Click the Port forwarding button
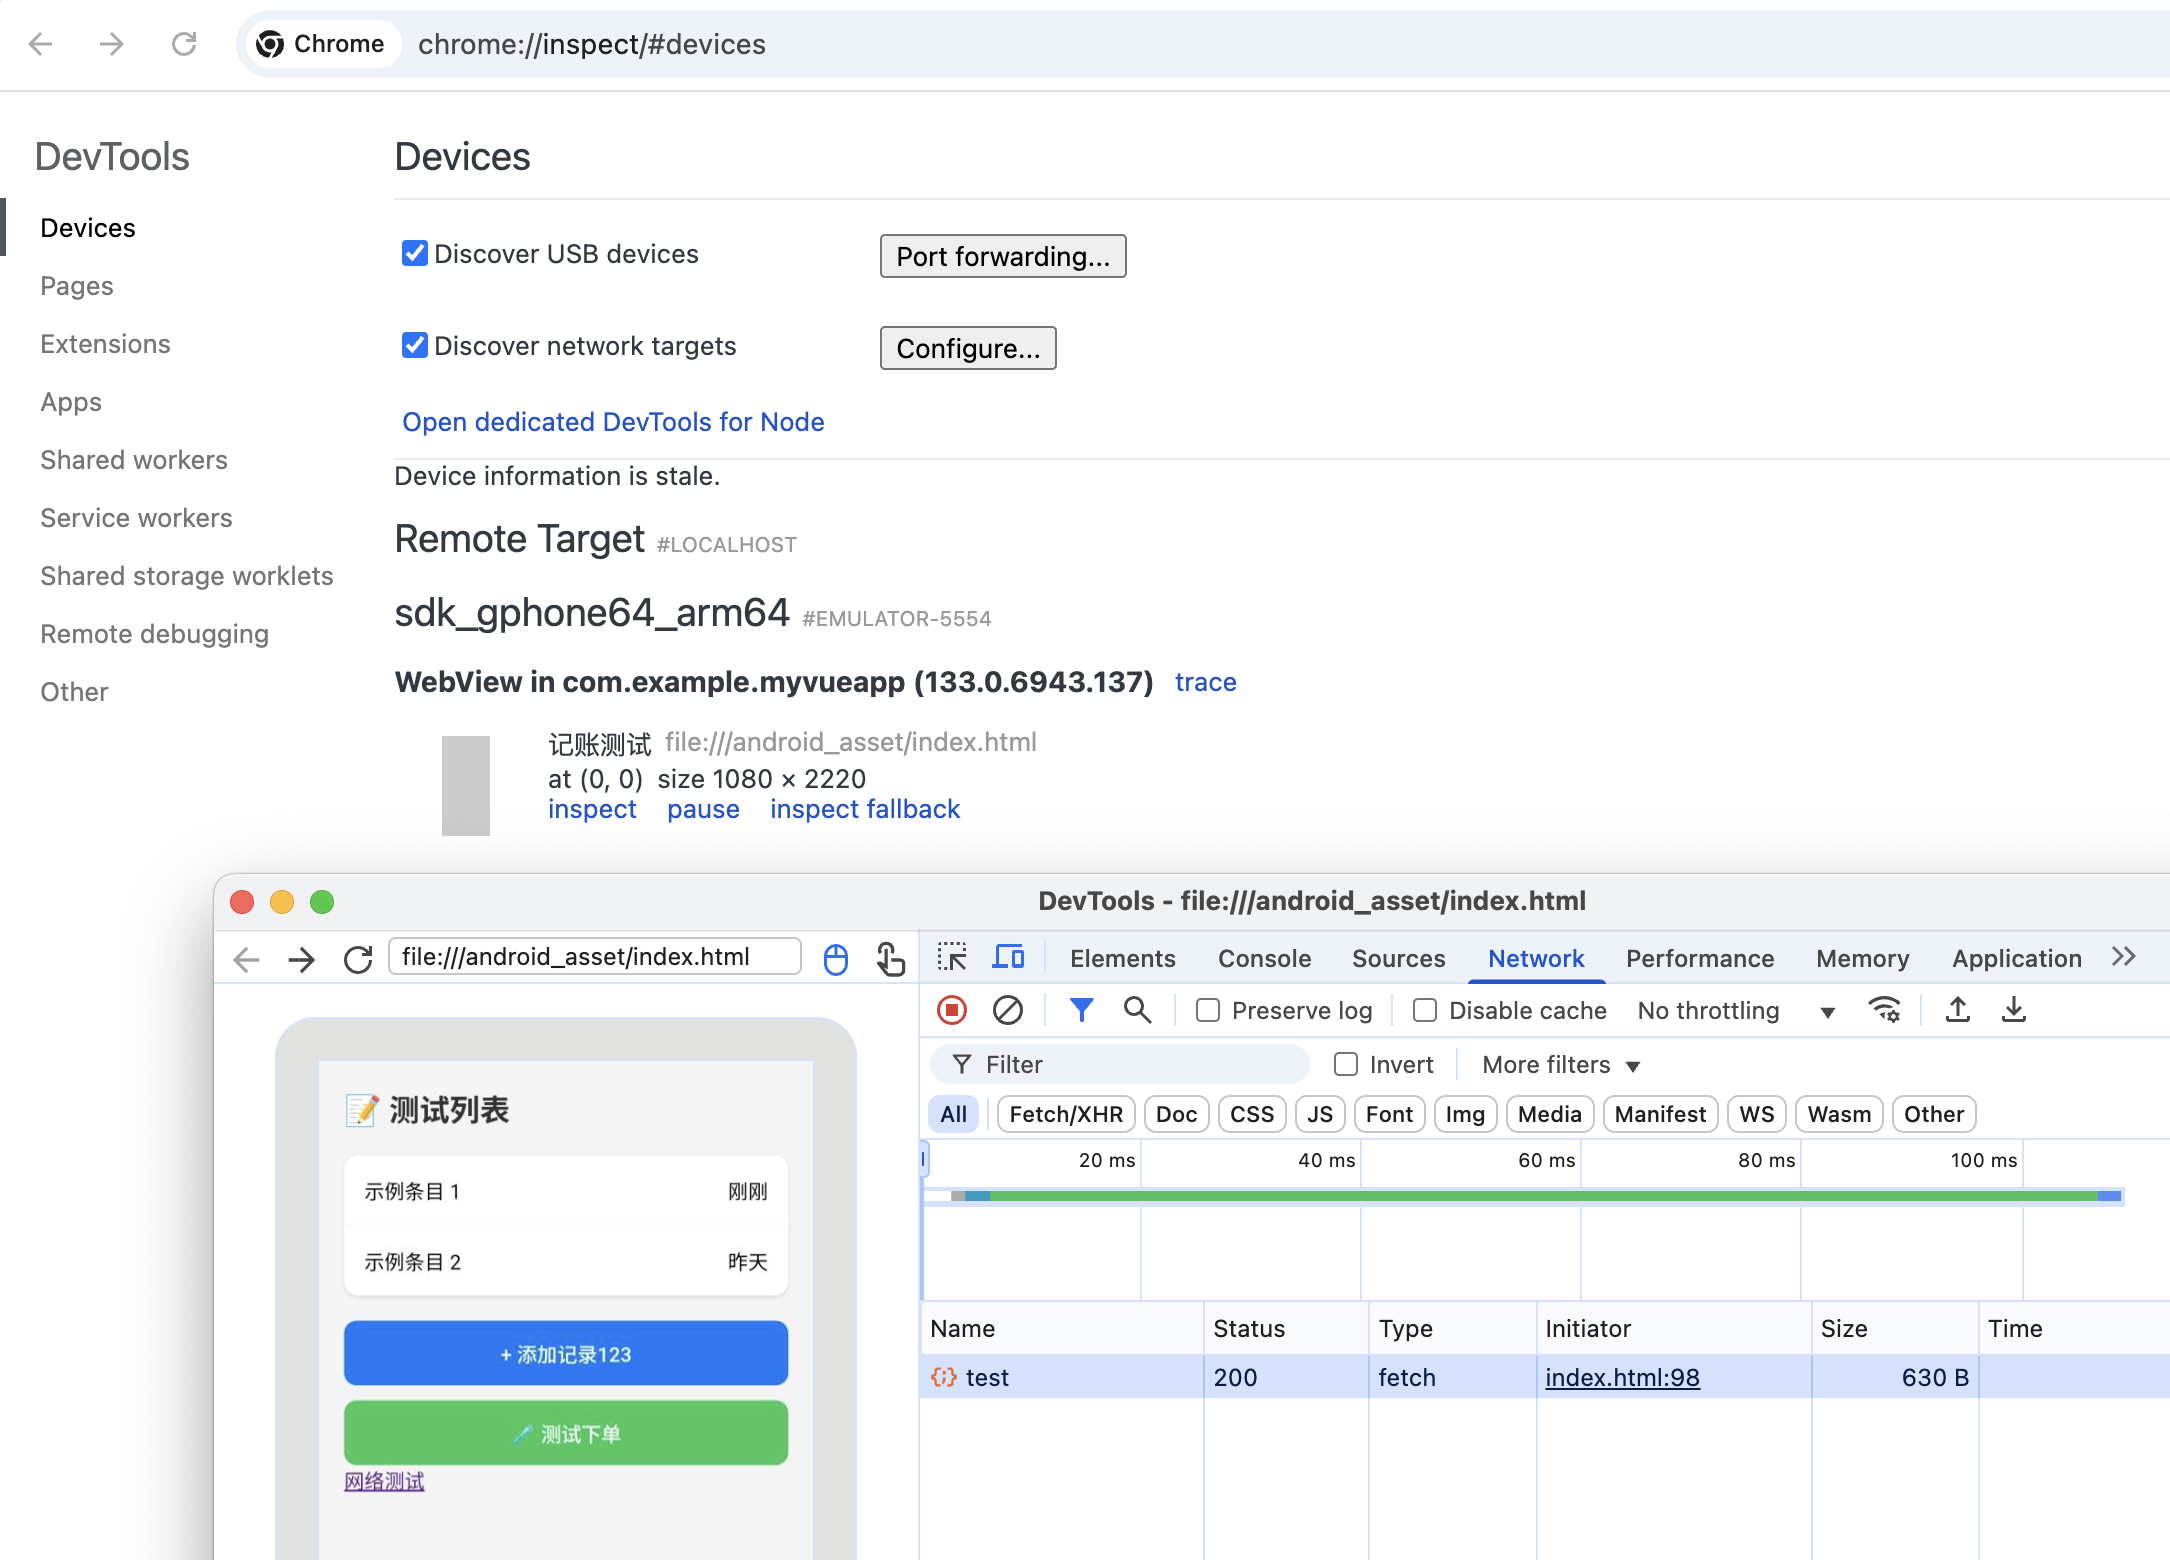 pyautogui.click(x=1003, y=257)
